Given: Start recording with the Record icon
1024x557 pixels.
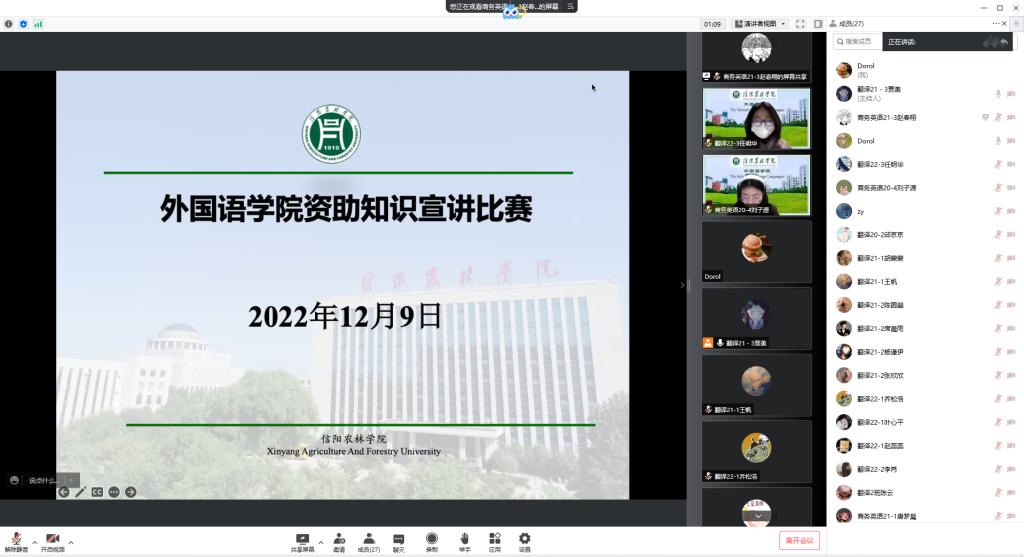Looking at the screenshot, I should tap(431, 541).
